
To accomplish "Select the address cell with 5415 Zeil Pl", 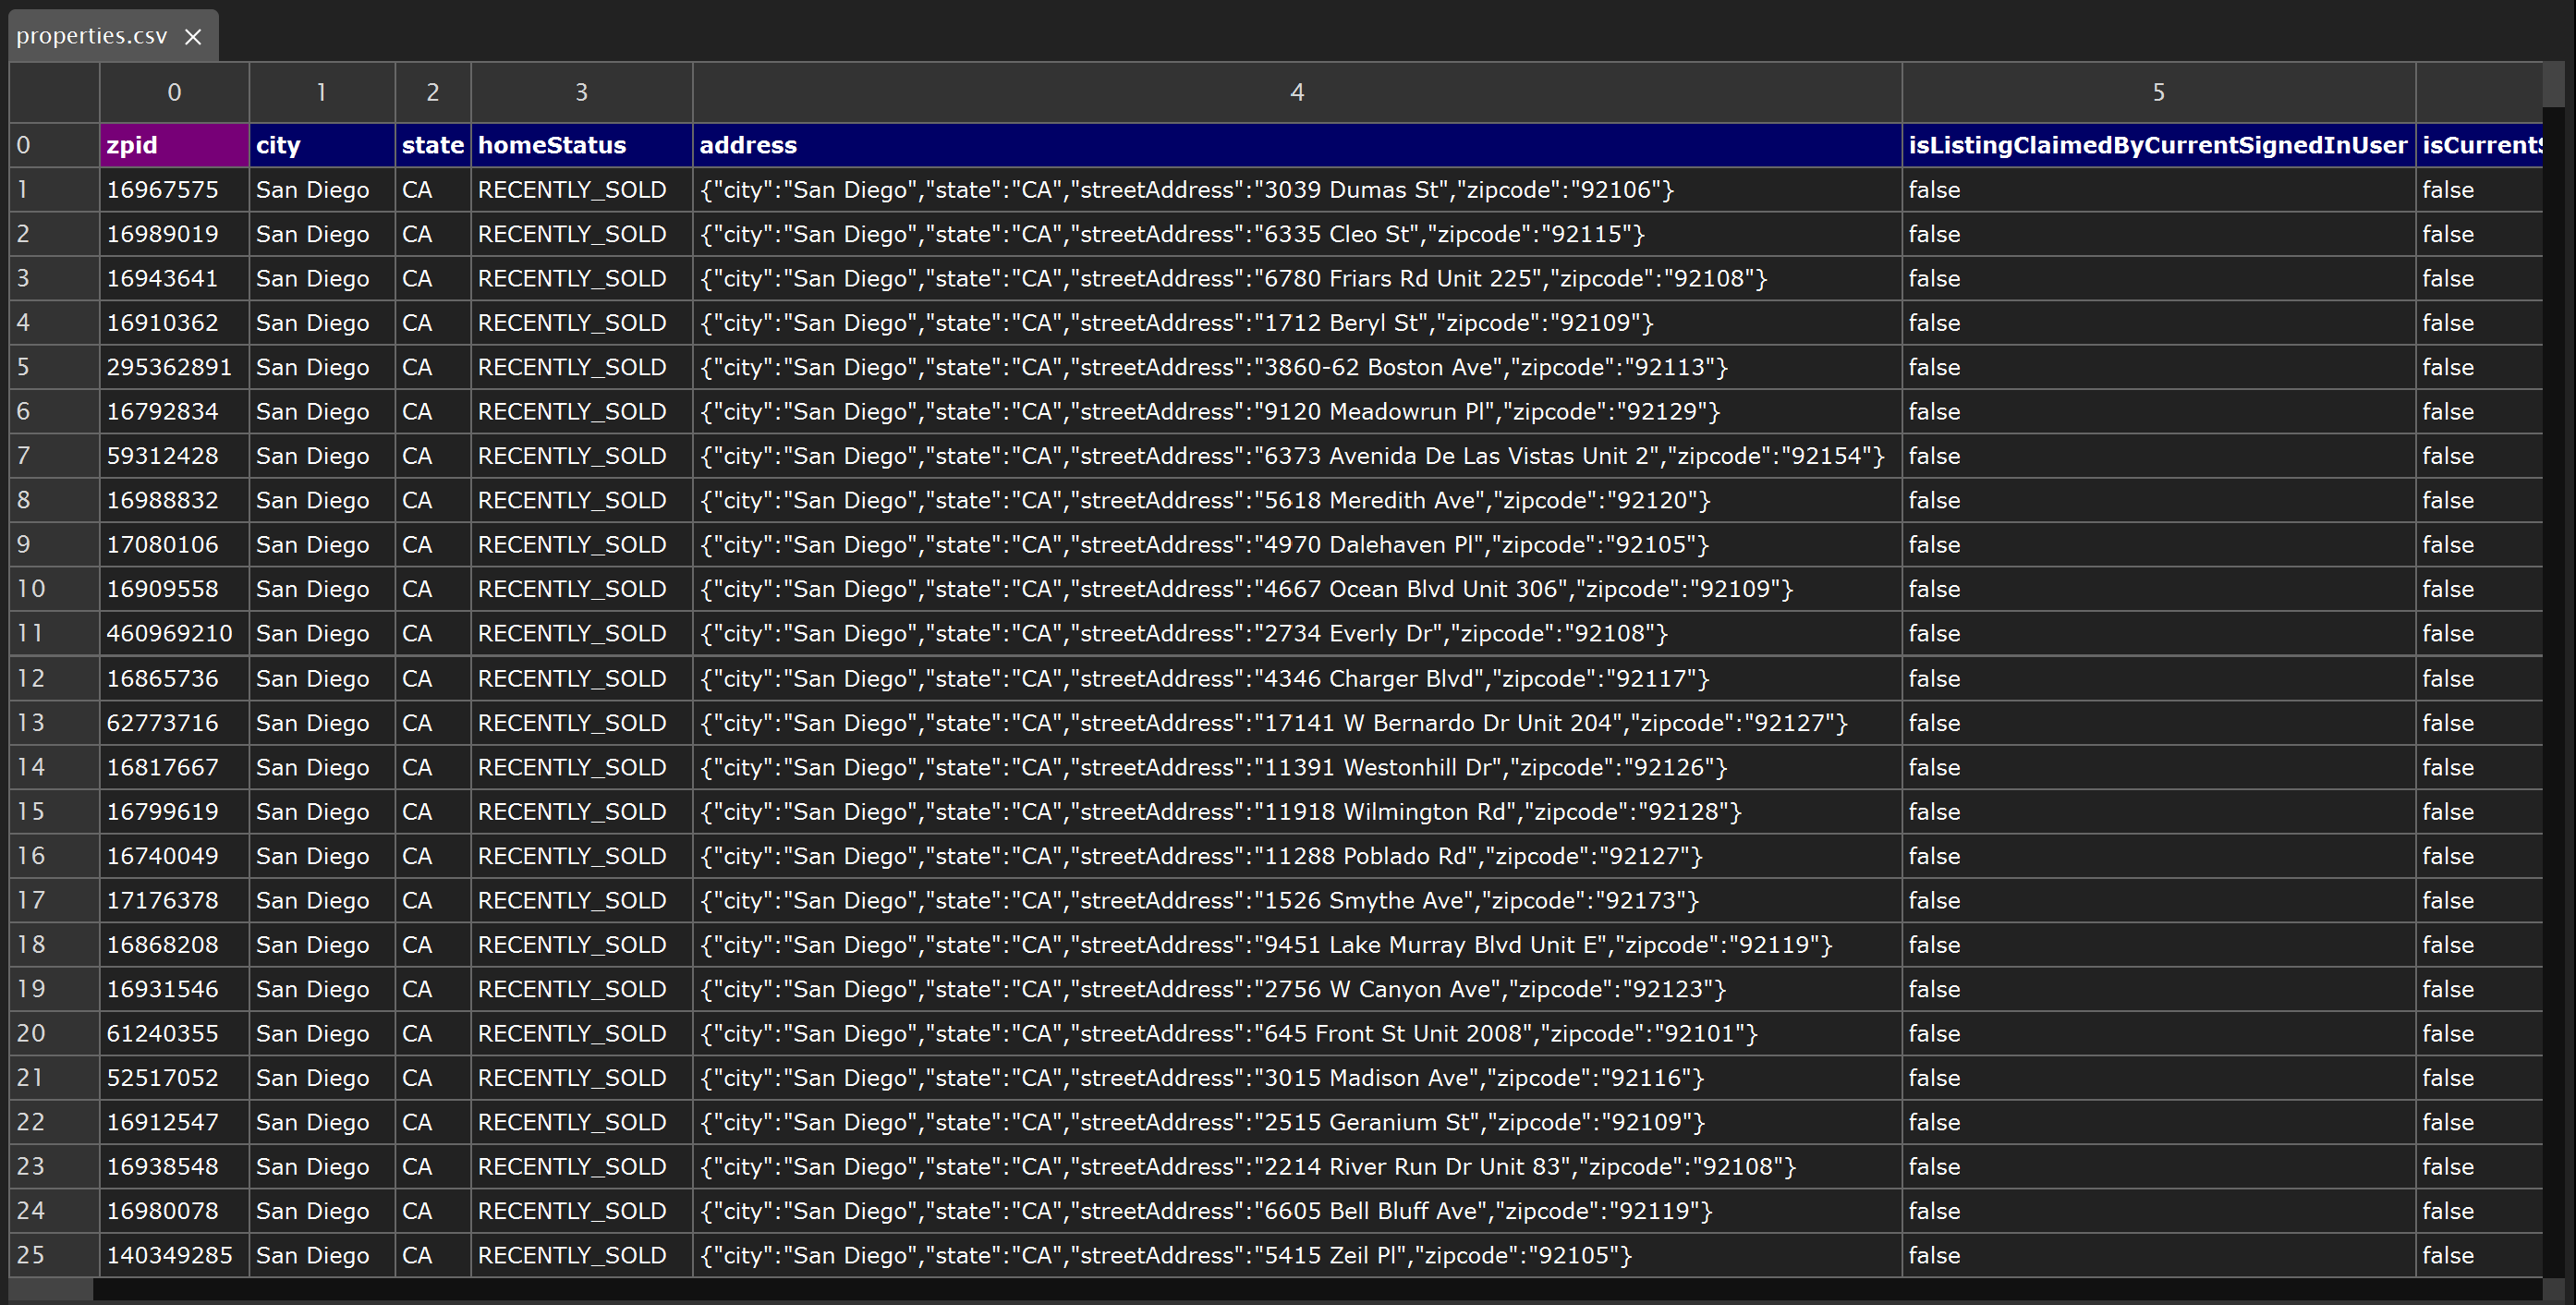I will [x=1297, y=1255].
